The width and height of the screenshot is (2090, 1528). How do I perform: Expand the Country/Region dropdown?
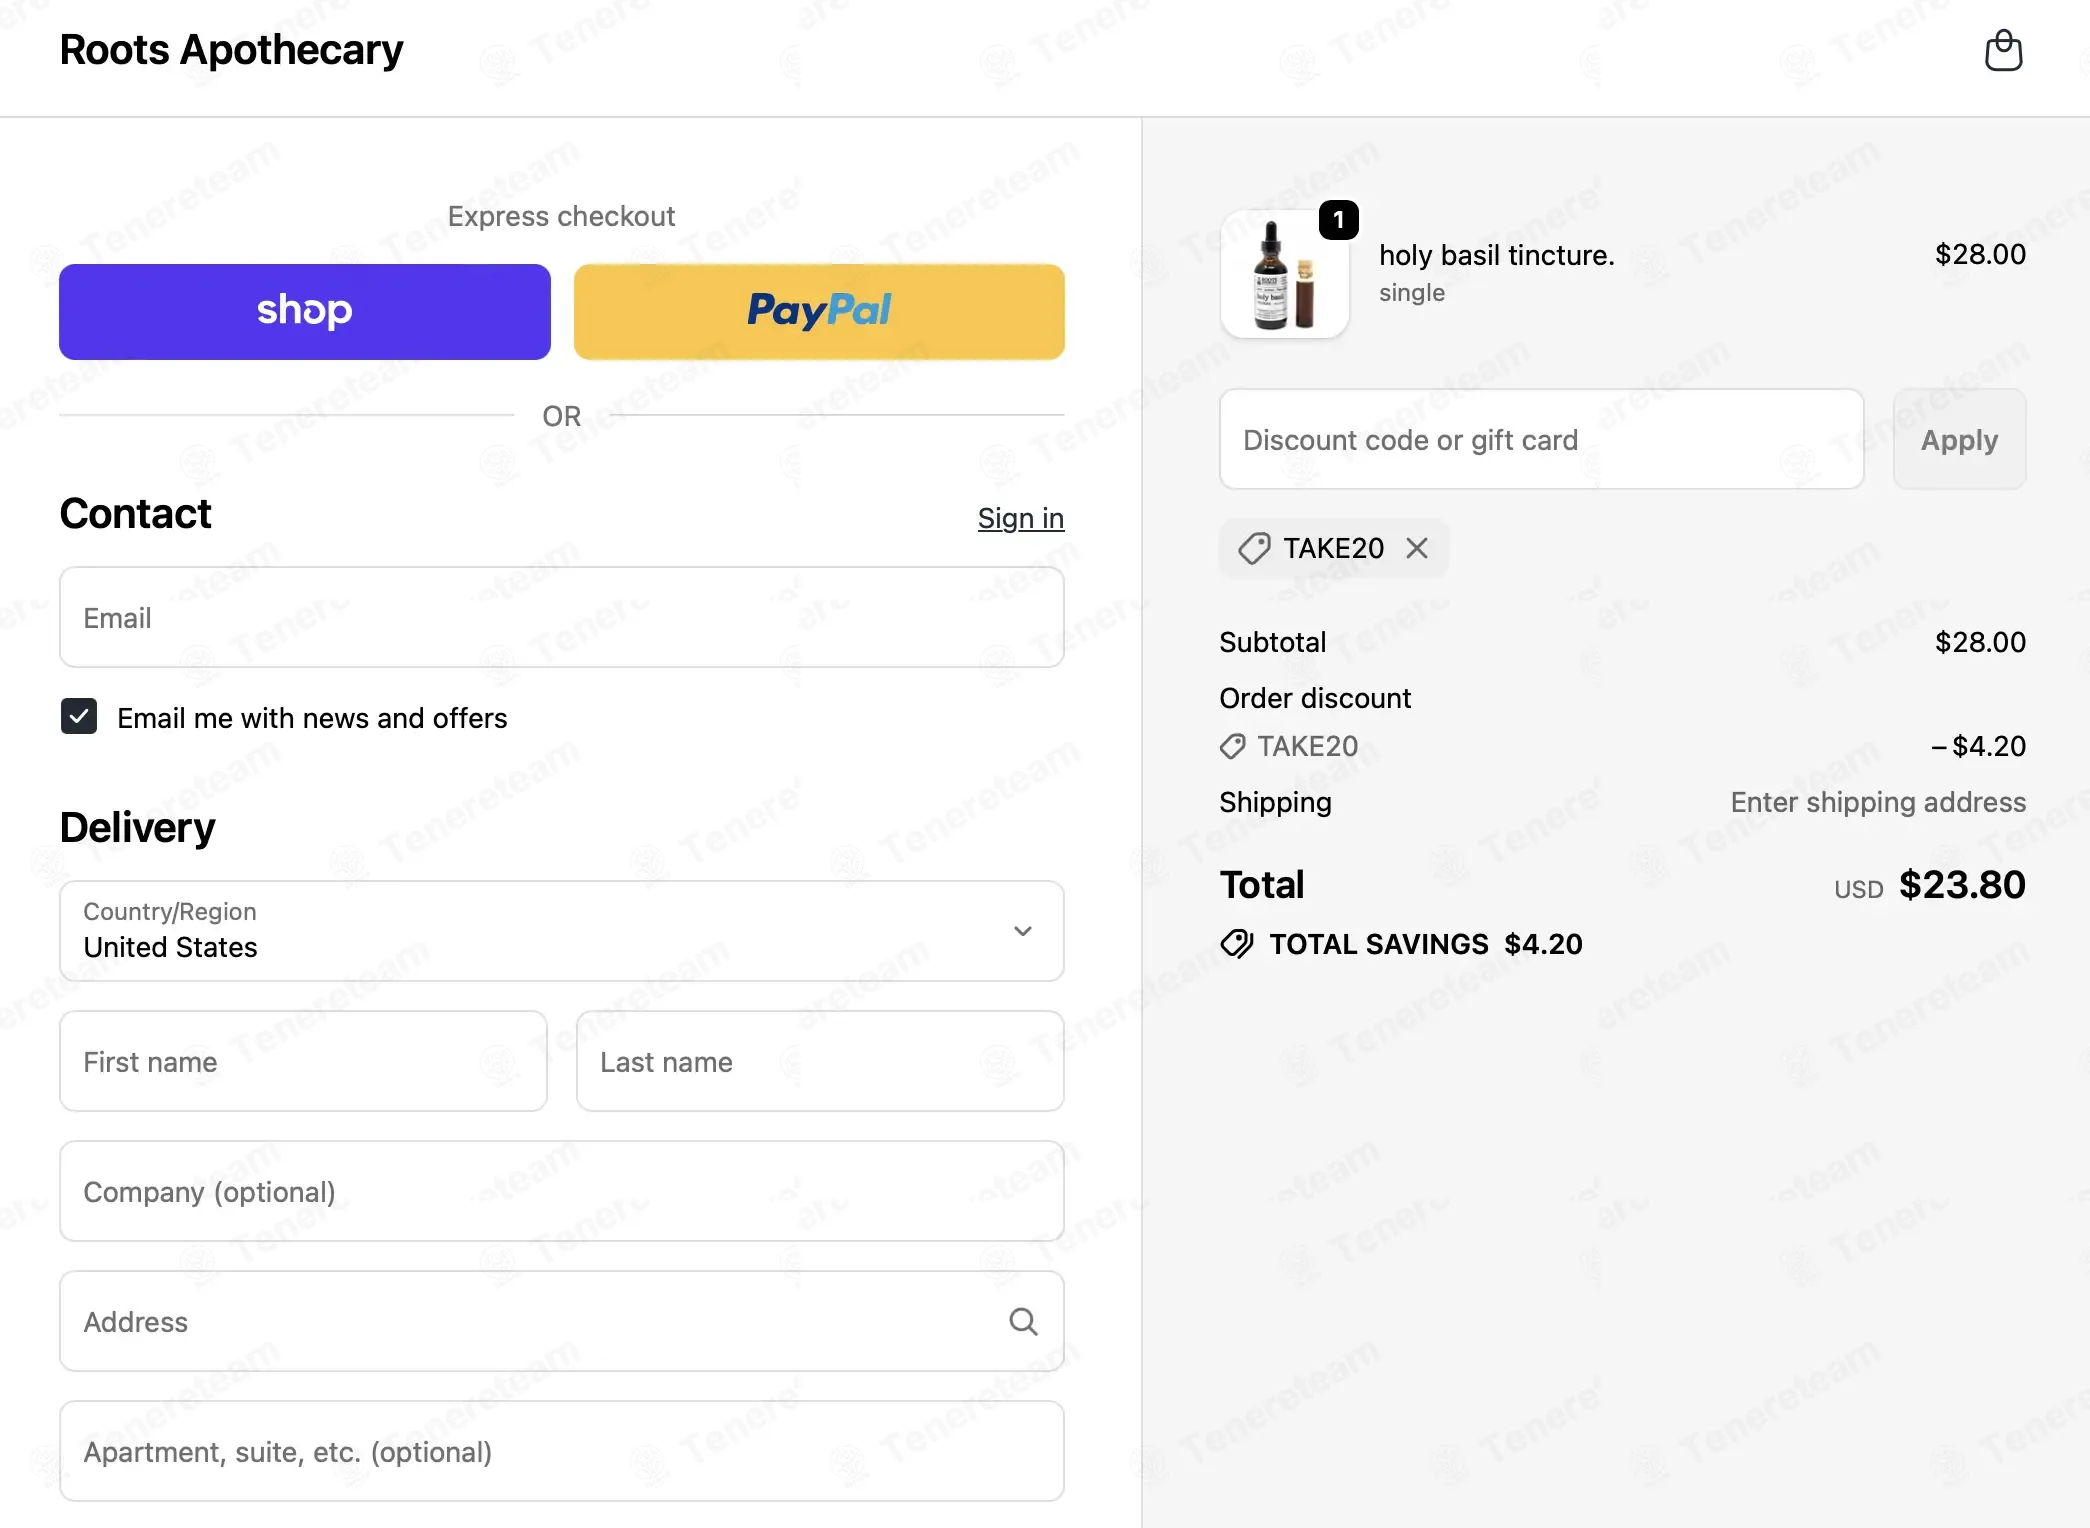click(x=562, y=931)
